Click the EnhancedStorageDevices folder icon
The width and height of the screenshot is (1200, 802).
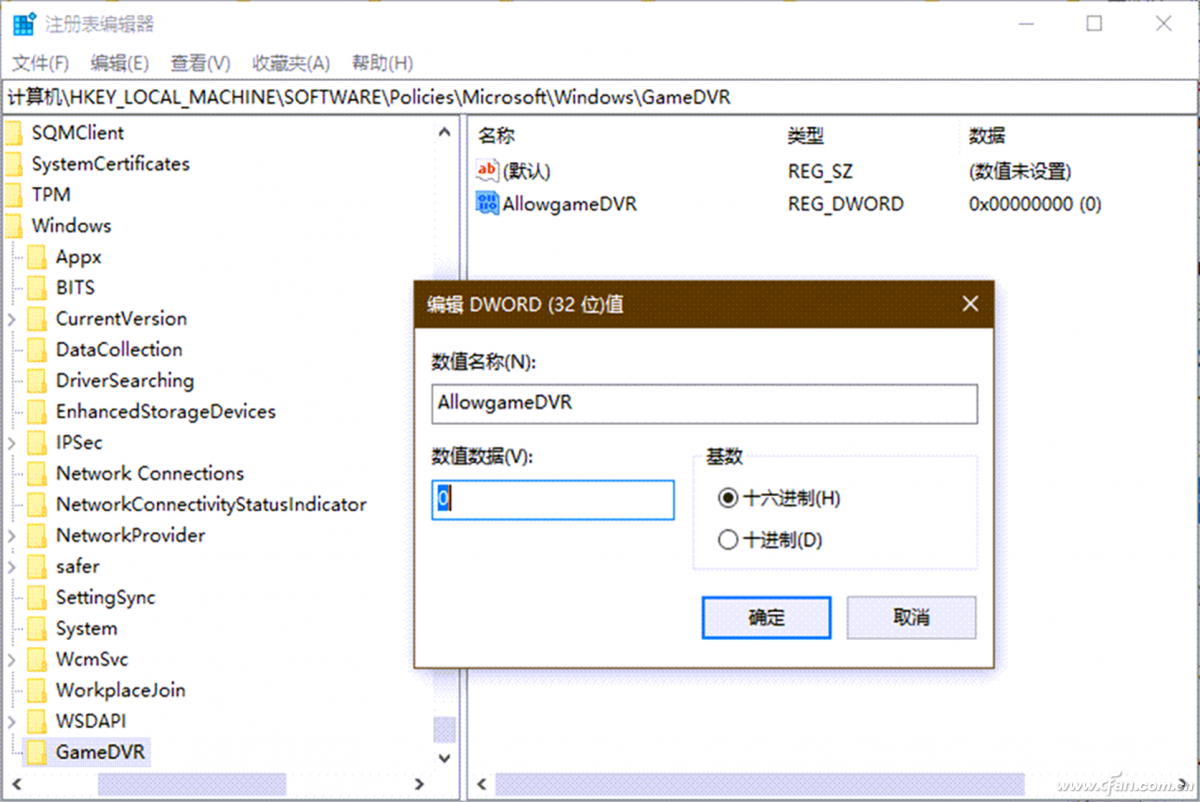[x=37, y=412]
